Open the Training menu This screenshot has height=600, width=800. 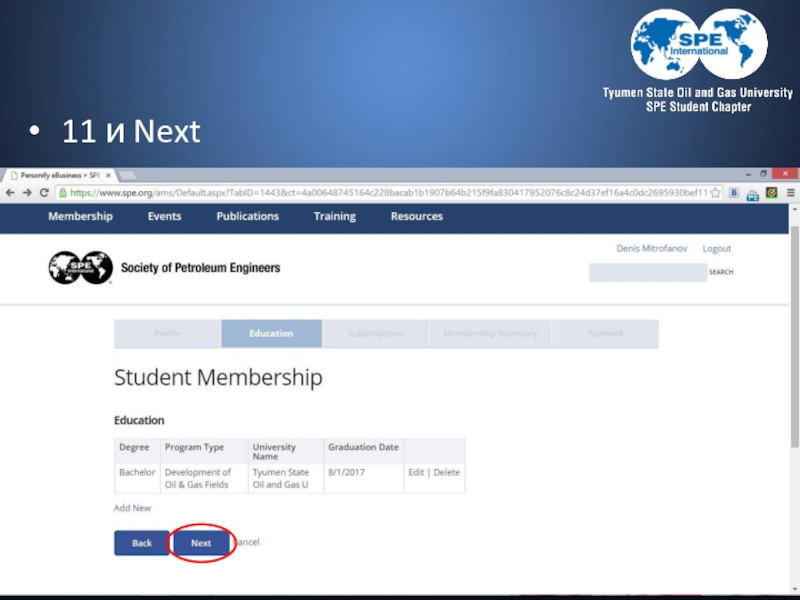pos(334,216)
